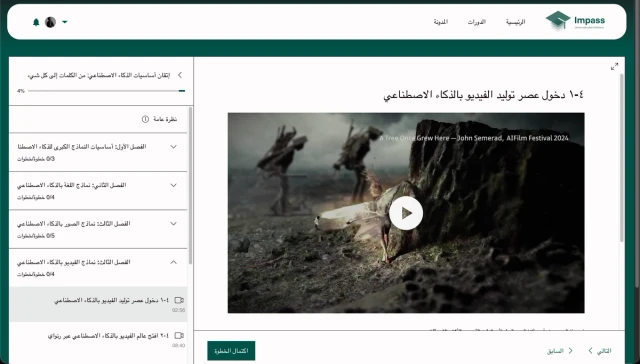Viewport: 640px width, 364px height.
Task: Click video icon of lesson ٤-١
Action: [179, 300]
